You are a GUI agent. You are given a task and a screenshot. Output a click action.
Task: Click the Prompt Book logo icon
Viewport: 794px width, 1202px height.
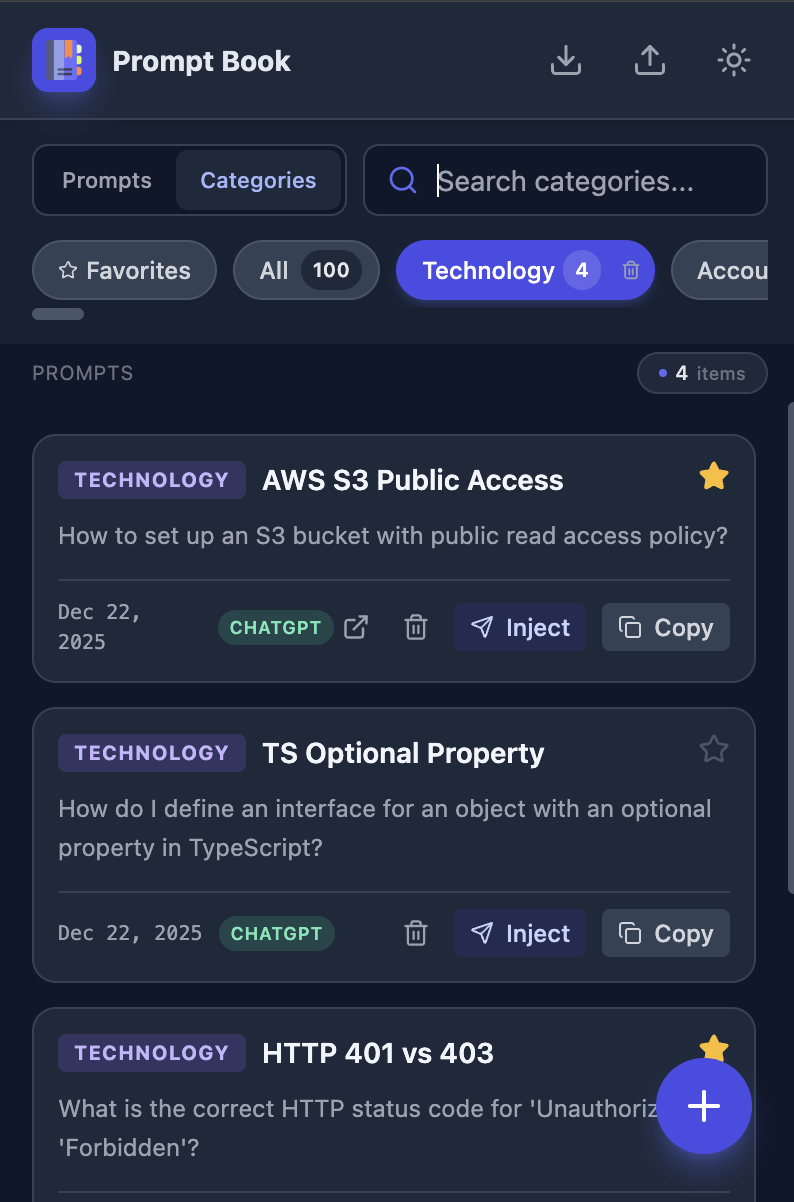(64, 60)
